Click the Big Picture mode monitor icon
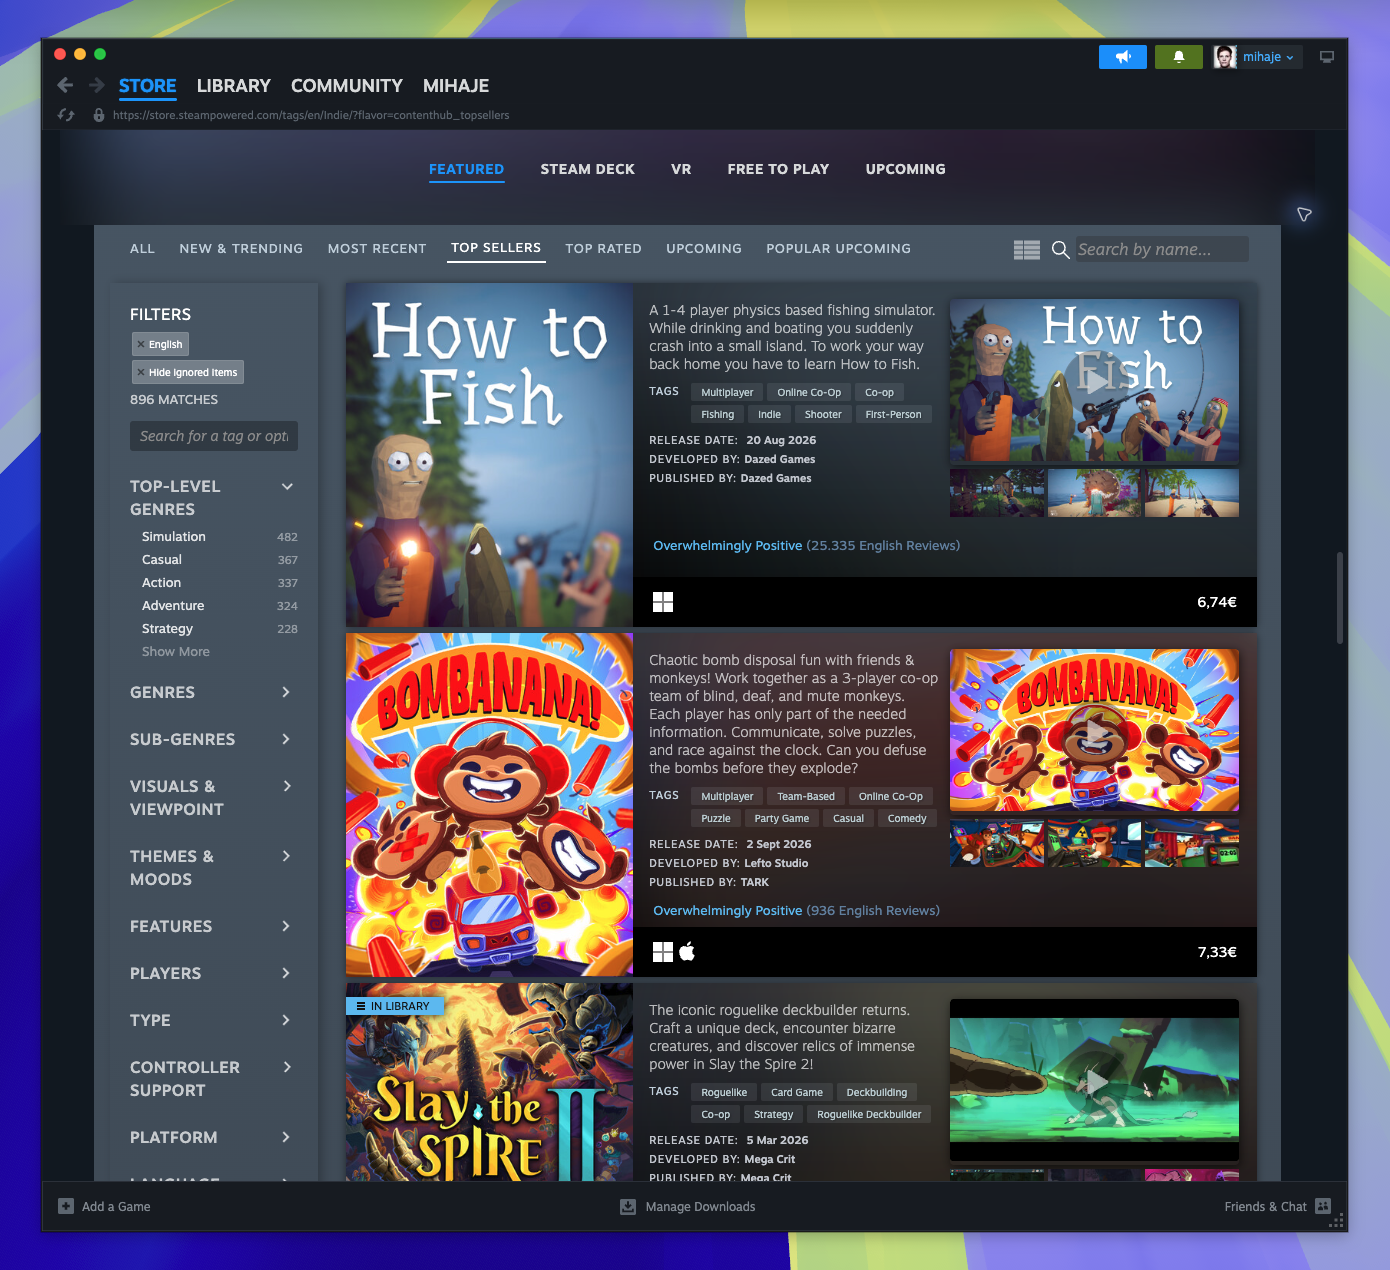Viewport: 1390px width, 1270px height. click(x=1327, y=57)
